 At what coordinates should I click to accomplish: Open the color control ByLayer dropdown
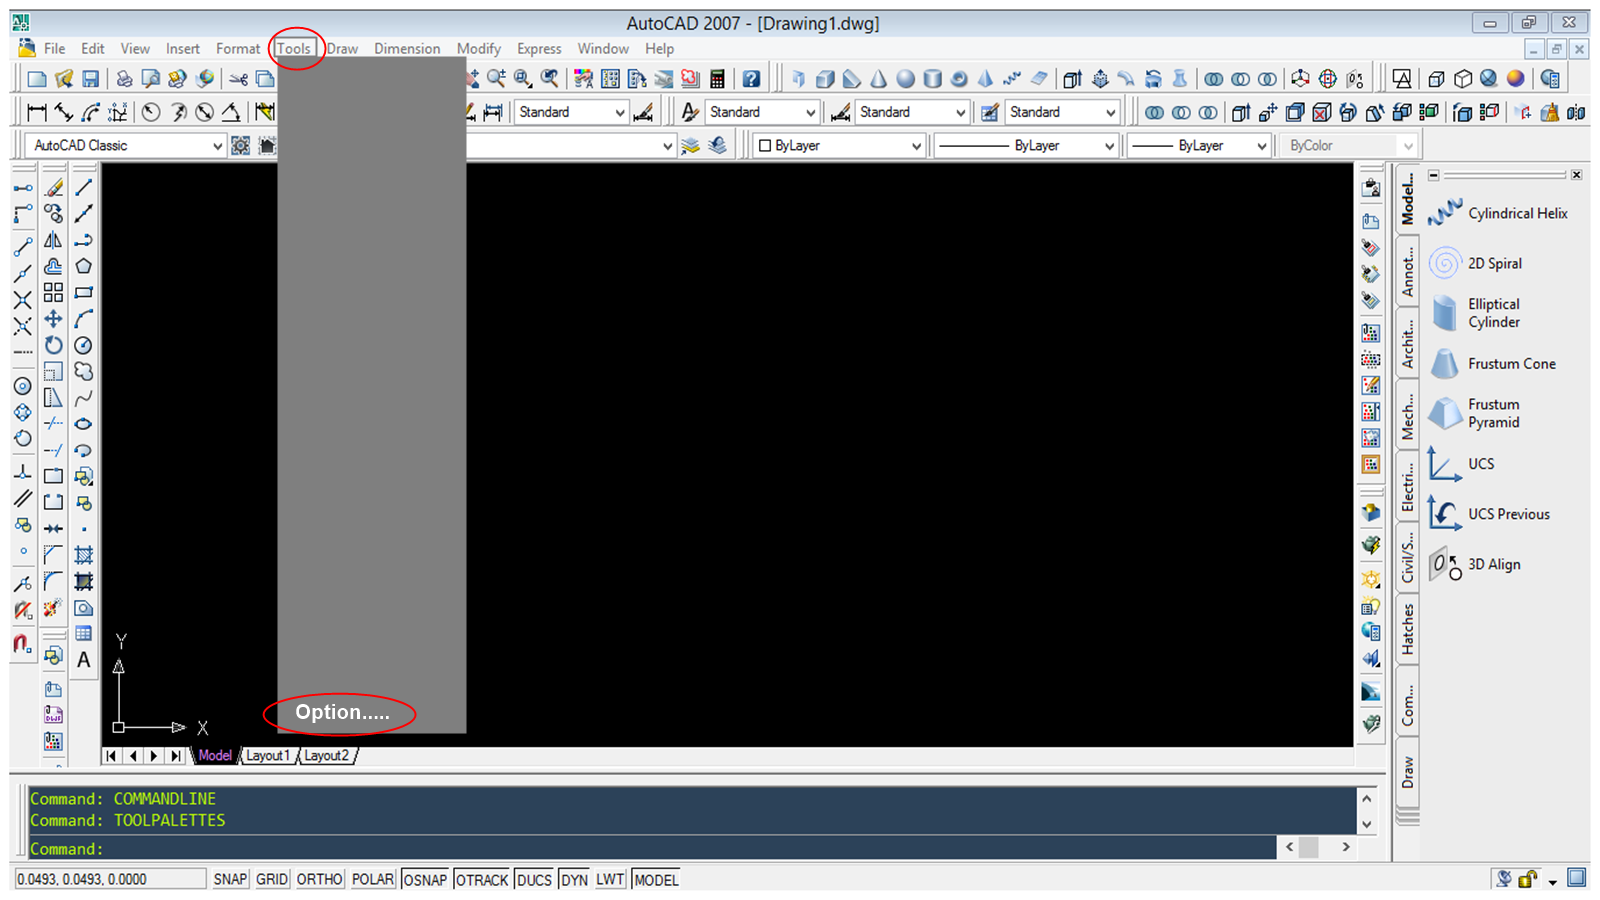(x=838, y=146)
